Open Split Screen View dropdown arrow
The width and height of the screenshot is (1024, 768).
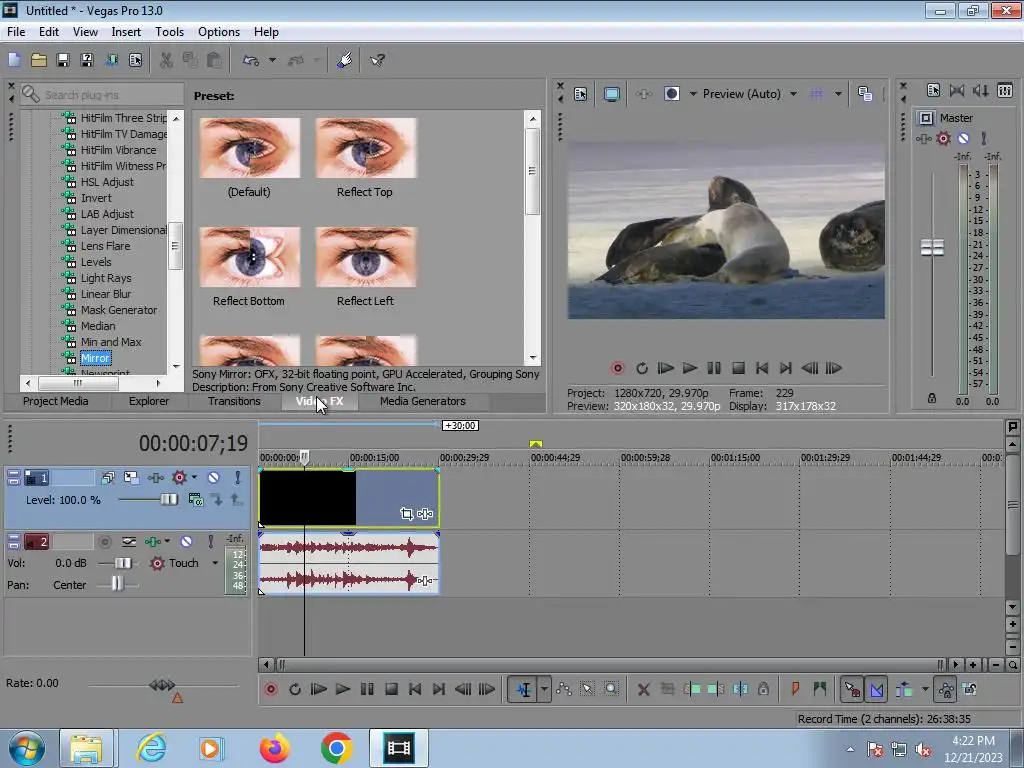[693, 94]
